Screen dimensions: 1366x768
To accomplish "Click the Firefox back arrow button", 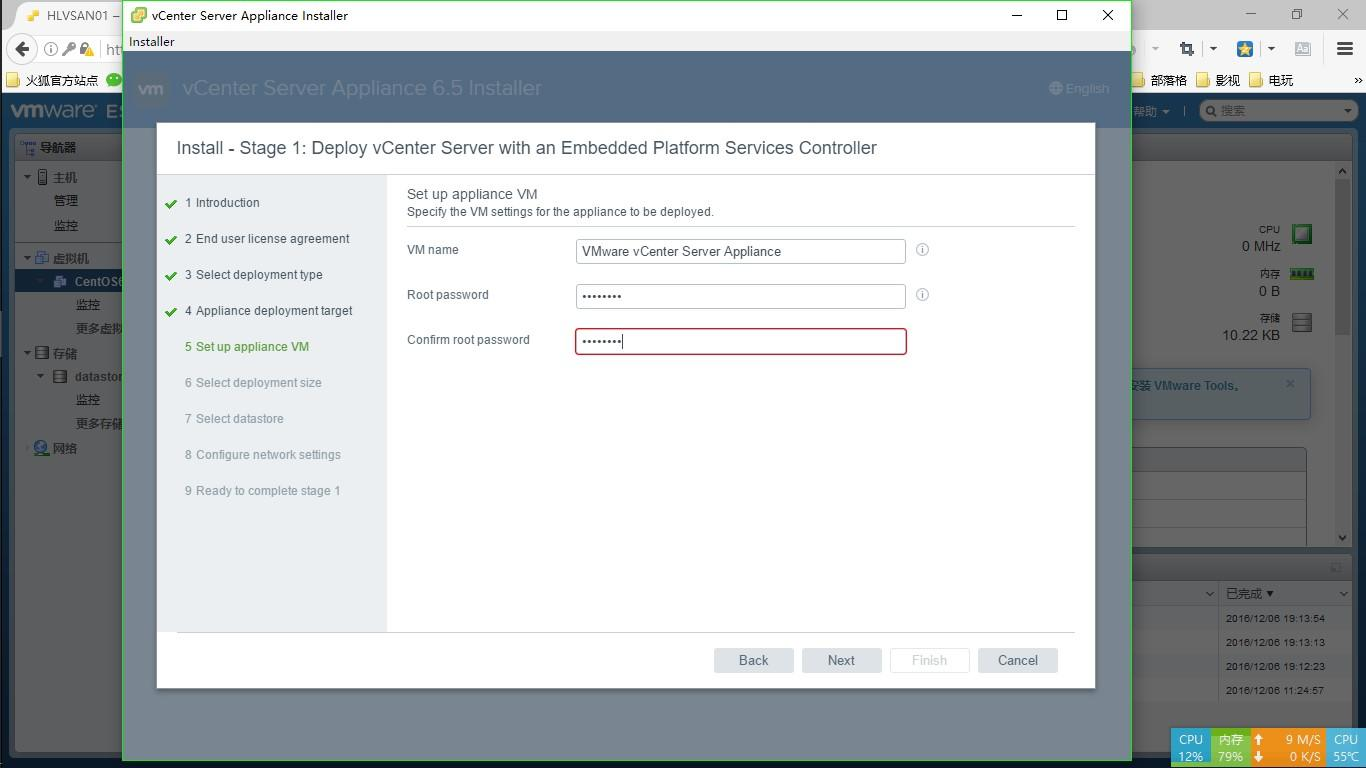I will (22, 48).
